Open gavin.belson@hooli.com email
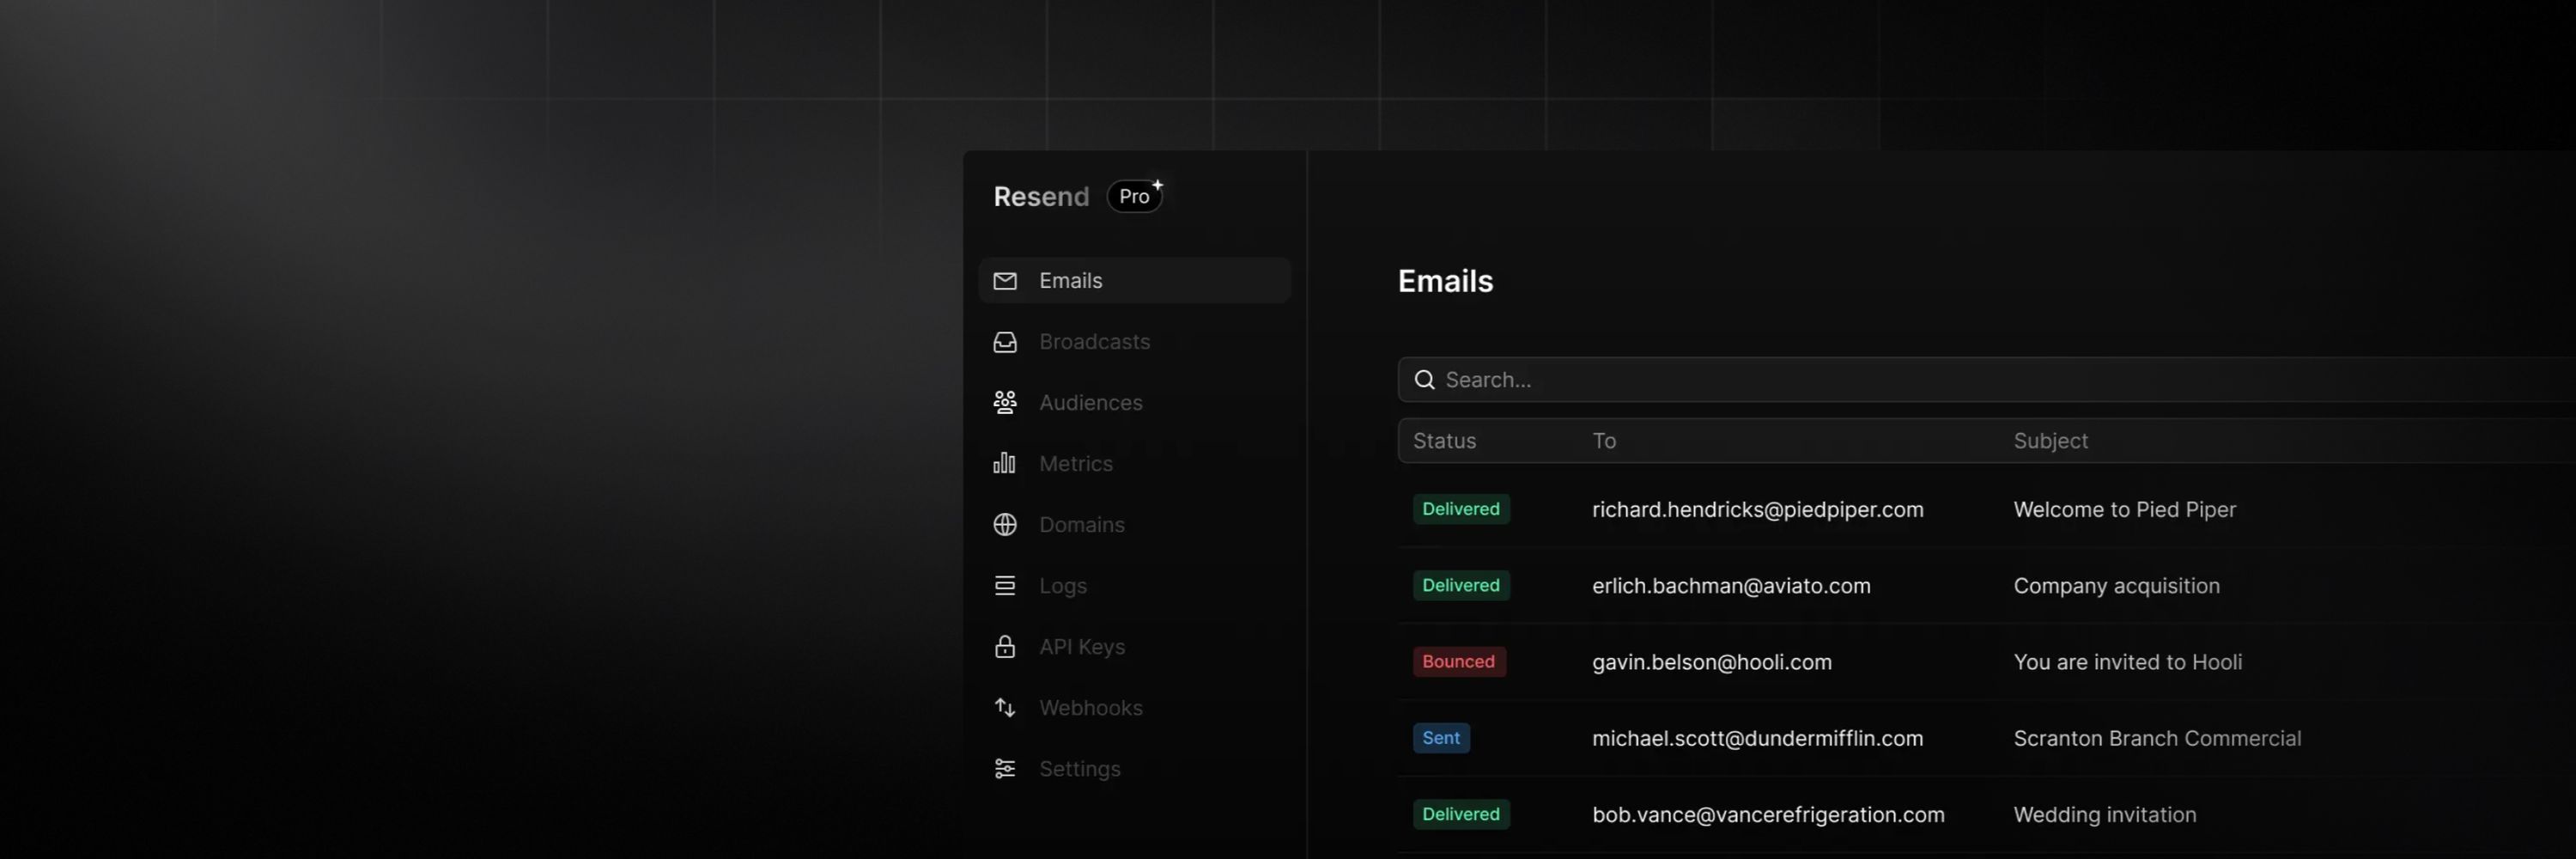This screenshot has width=2576, height=859. click(x=1712, y=662)
